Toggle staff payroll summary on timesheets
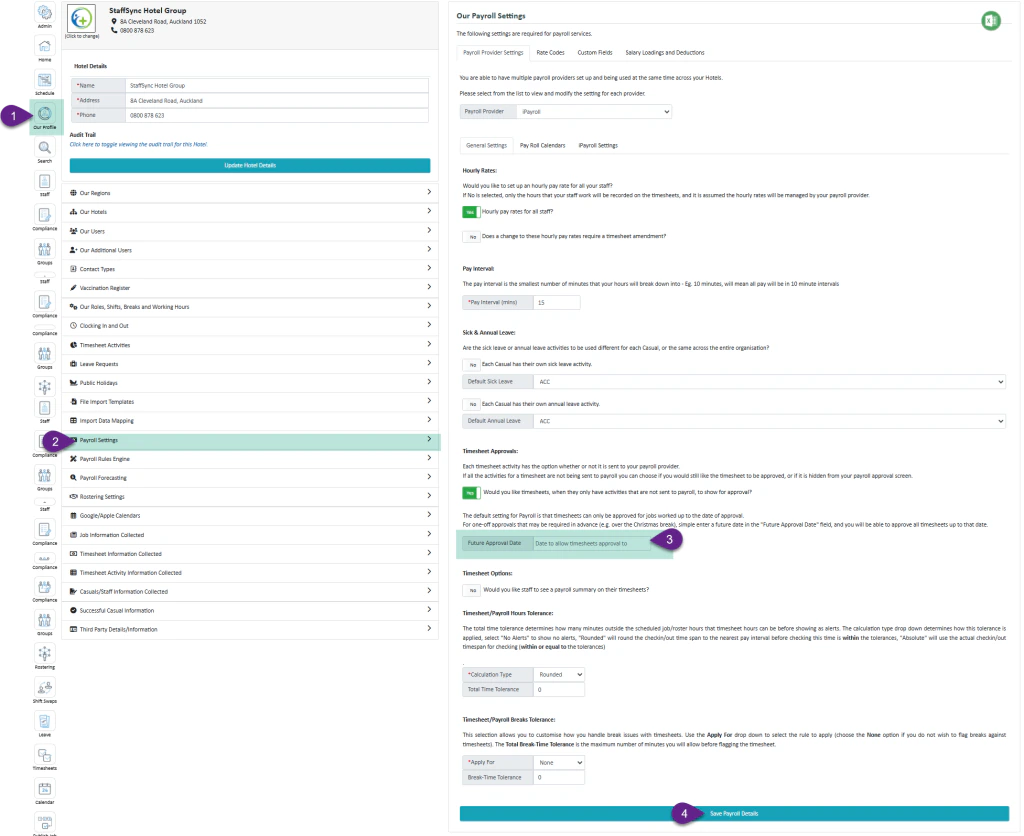 click(x=471, y=590)
